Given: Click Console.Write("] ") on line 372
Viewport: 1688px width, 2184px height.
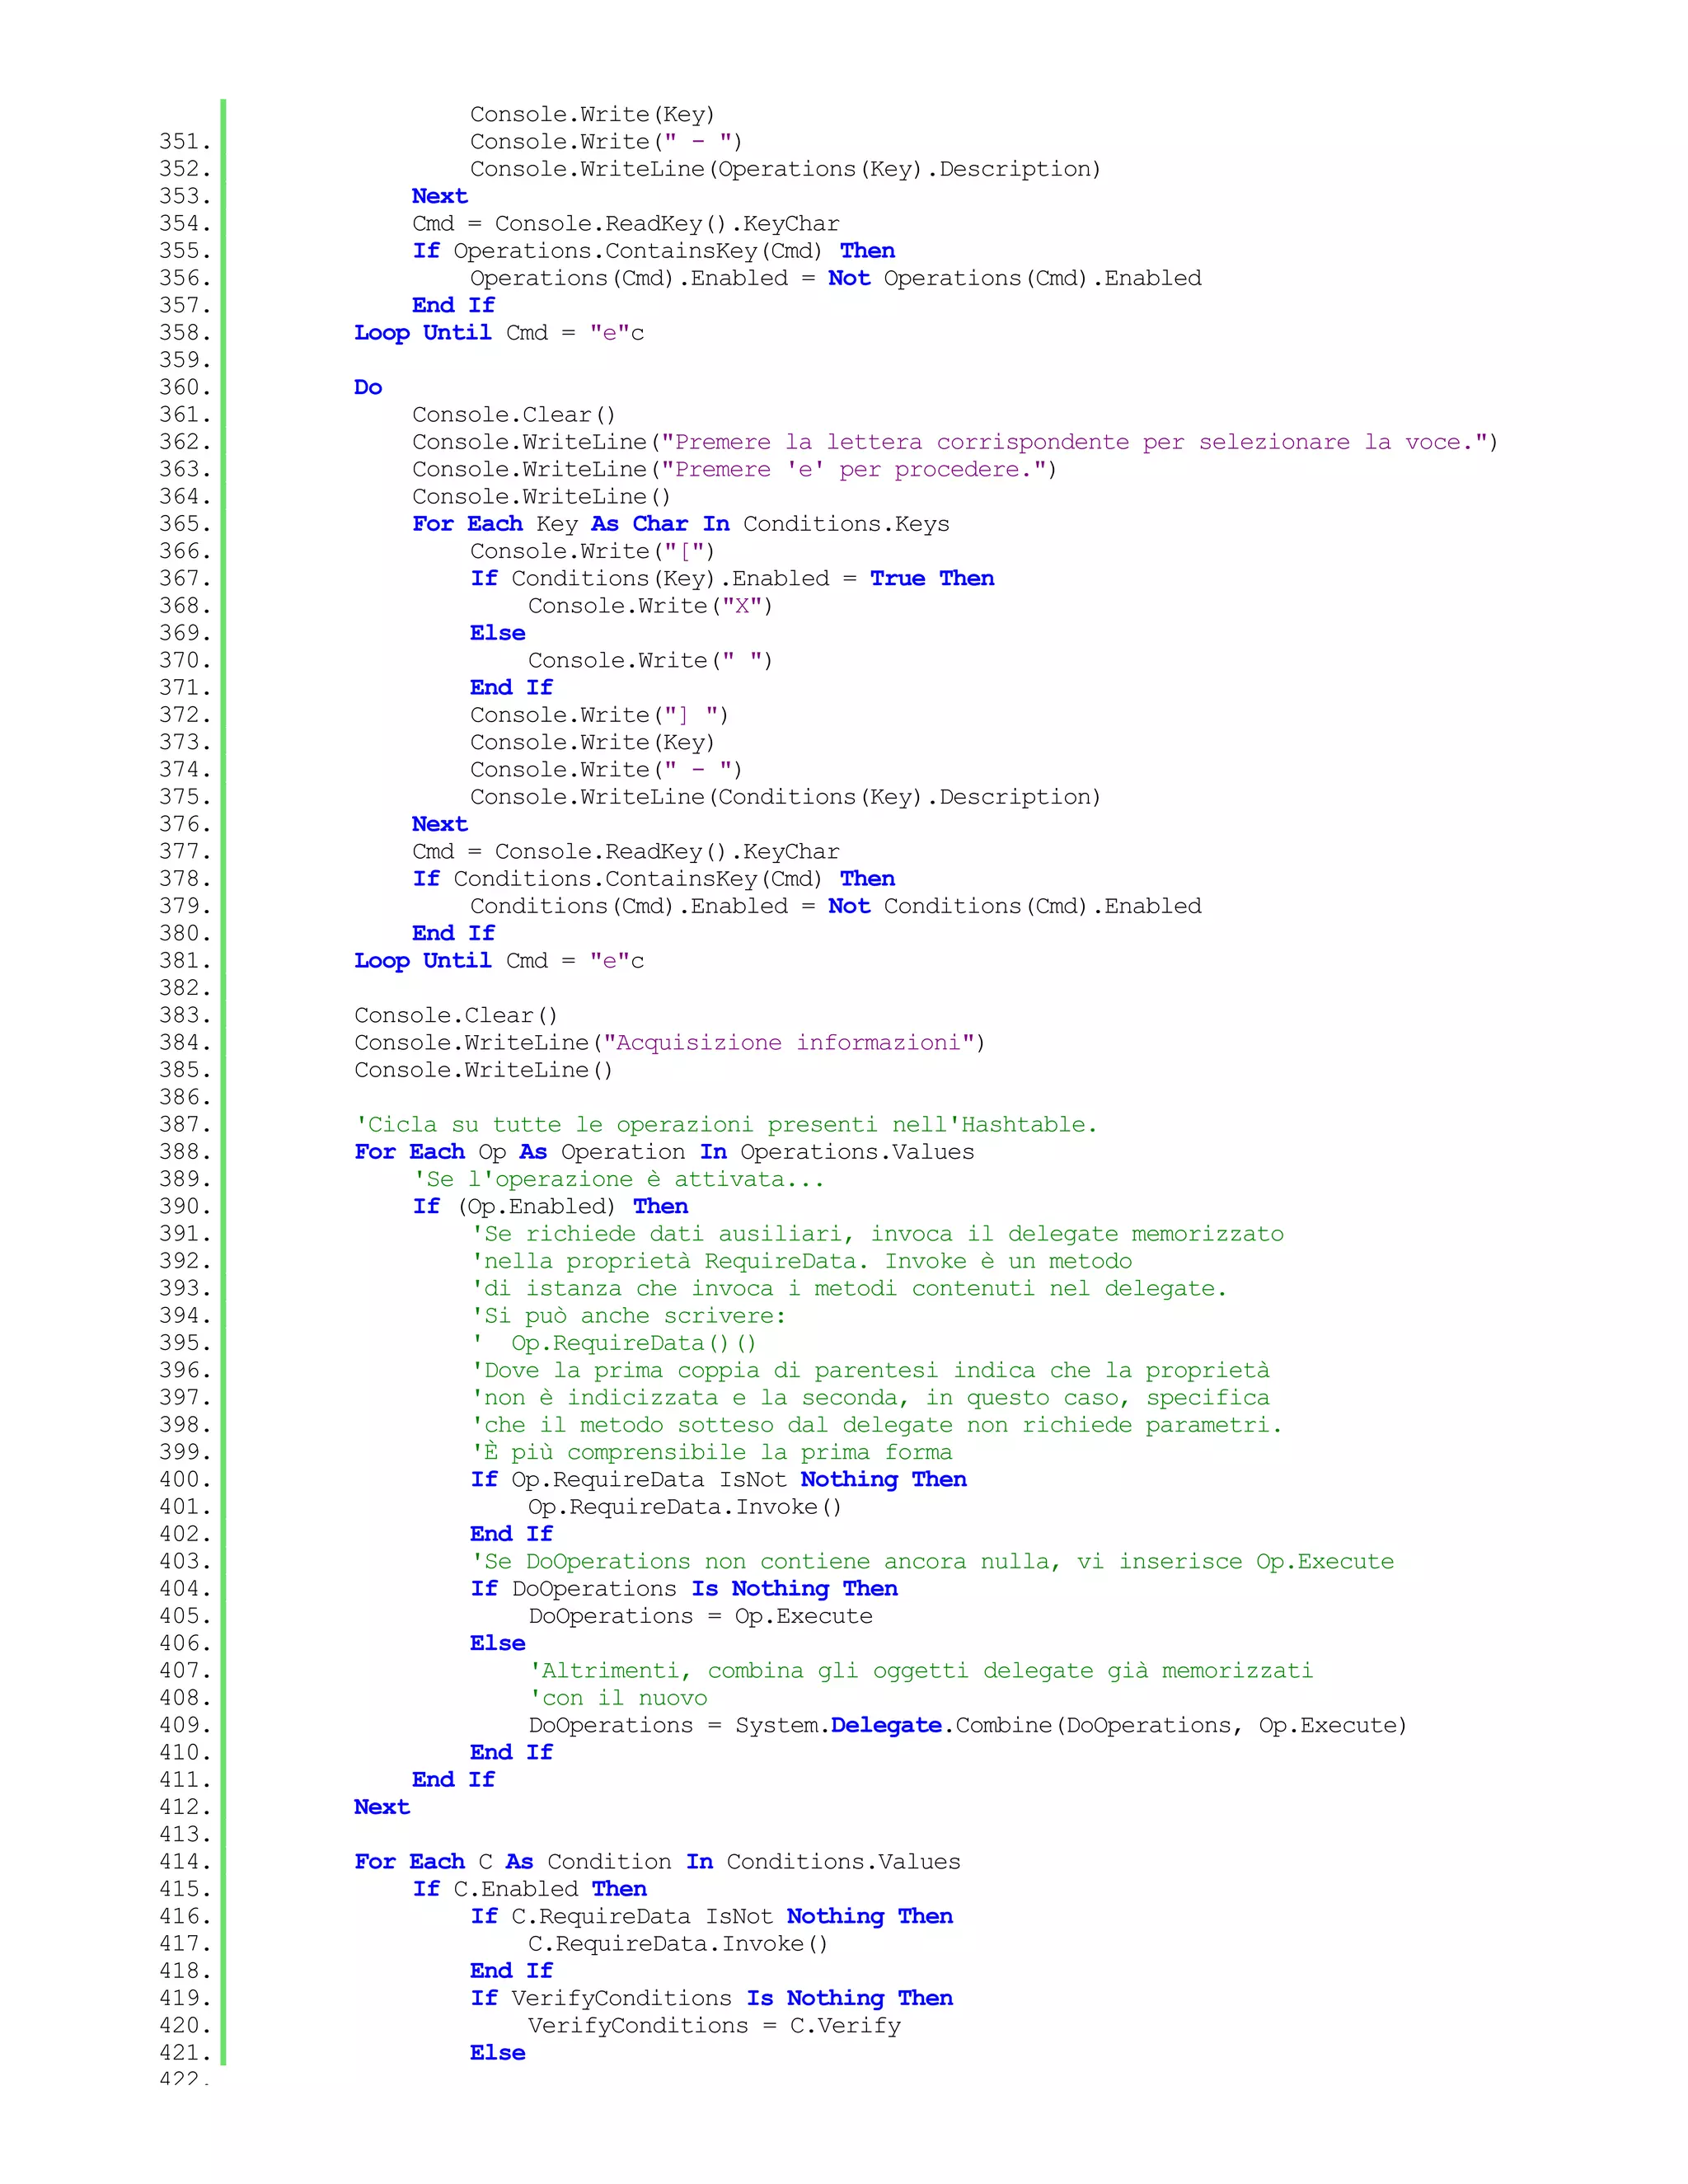Looking at the screenshot, I should click(x=599, y=715).
